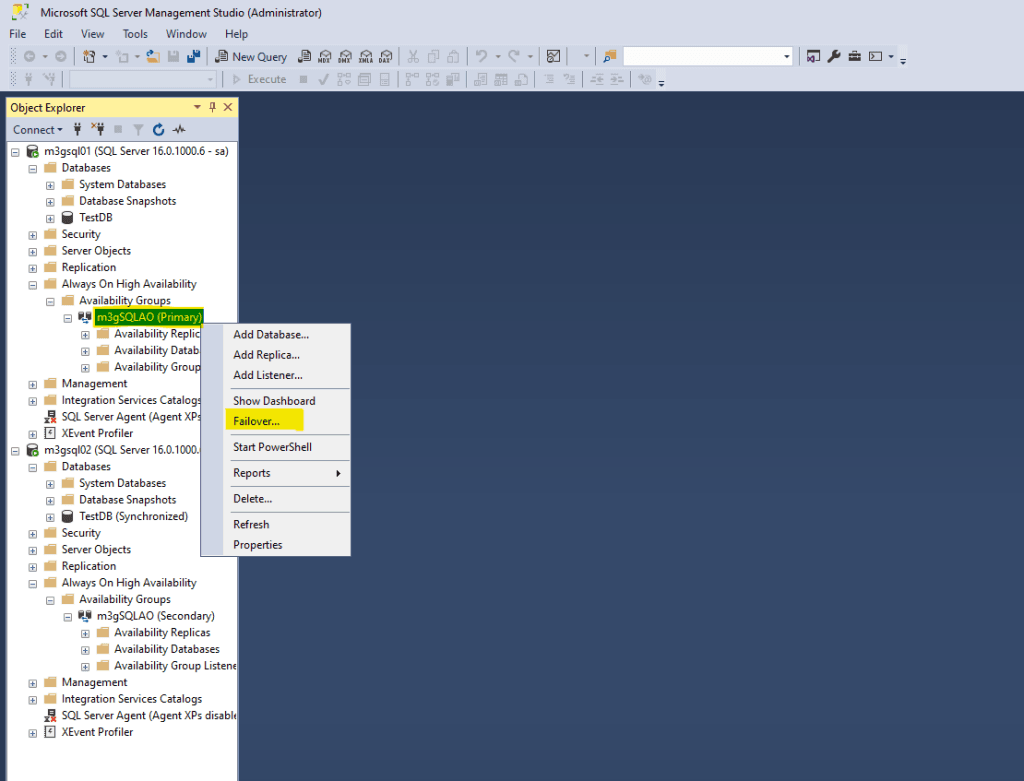
Task: Click the New Project toolbar icon
Action: click(89, 57)
